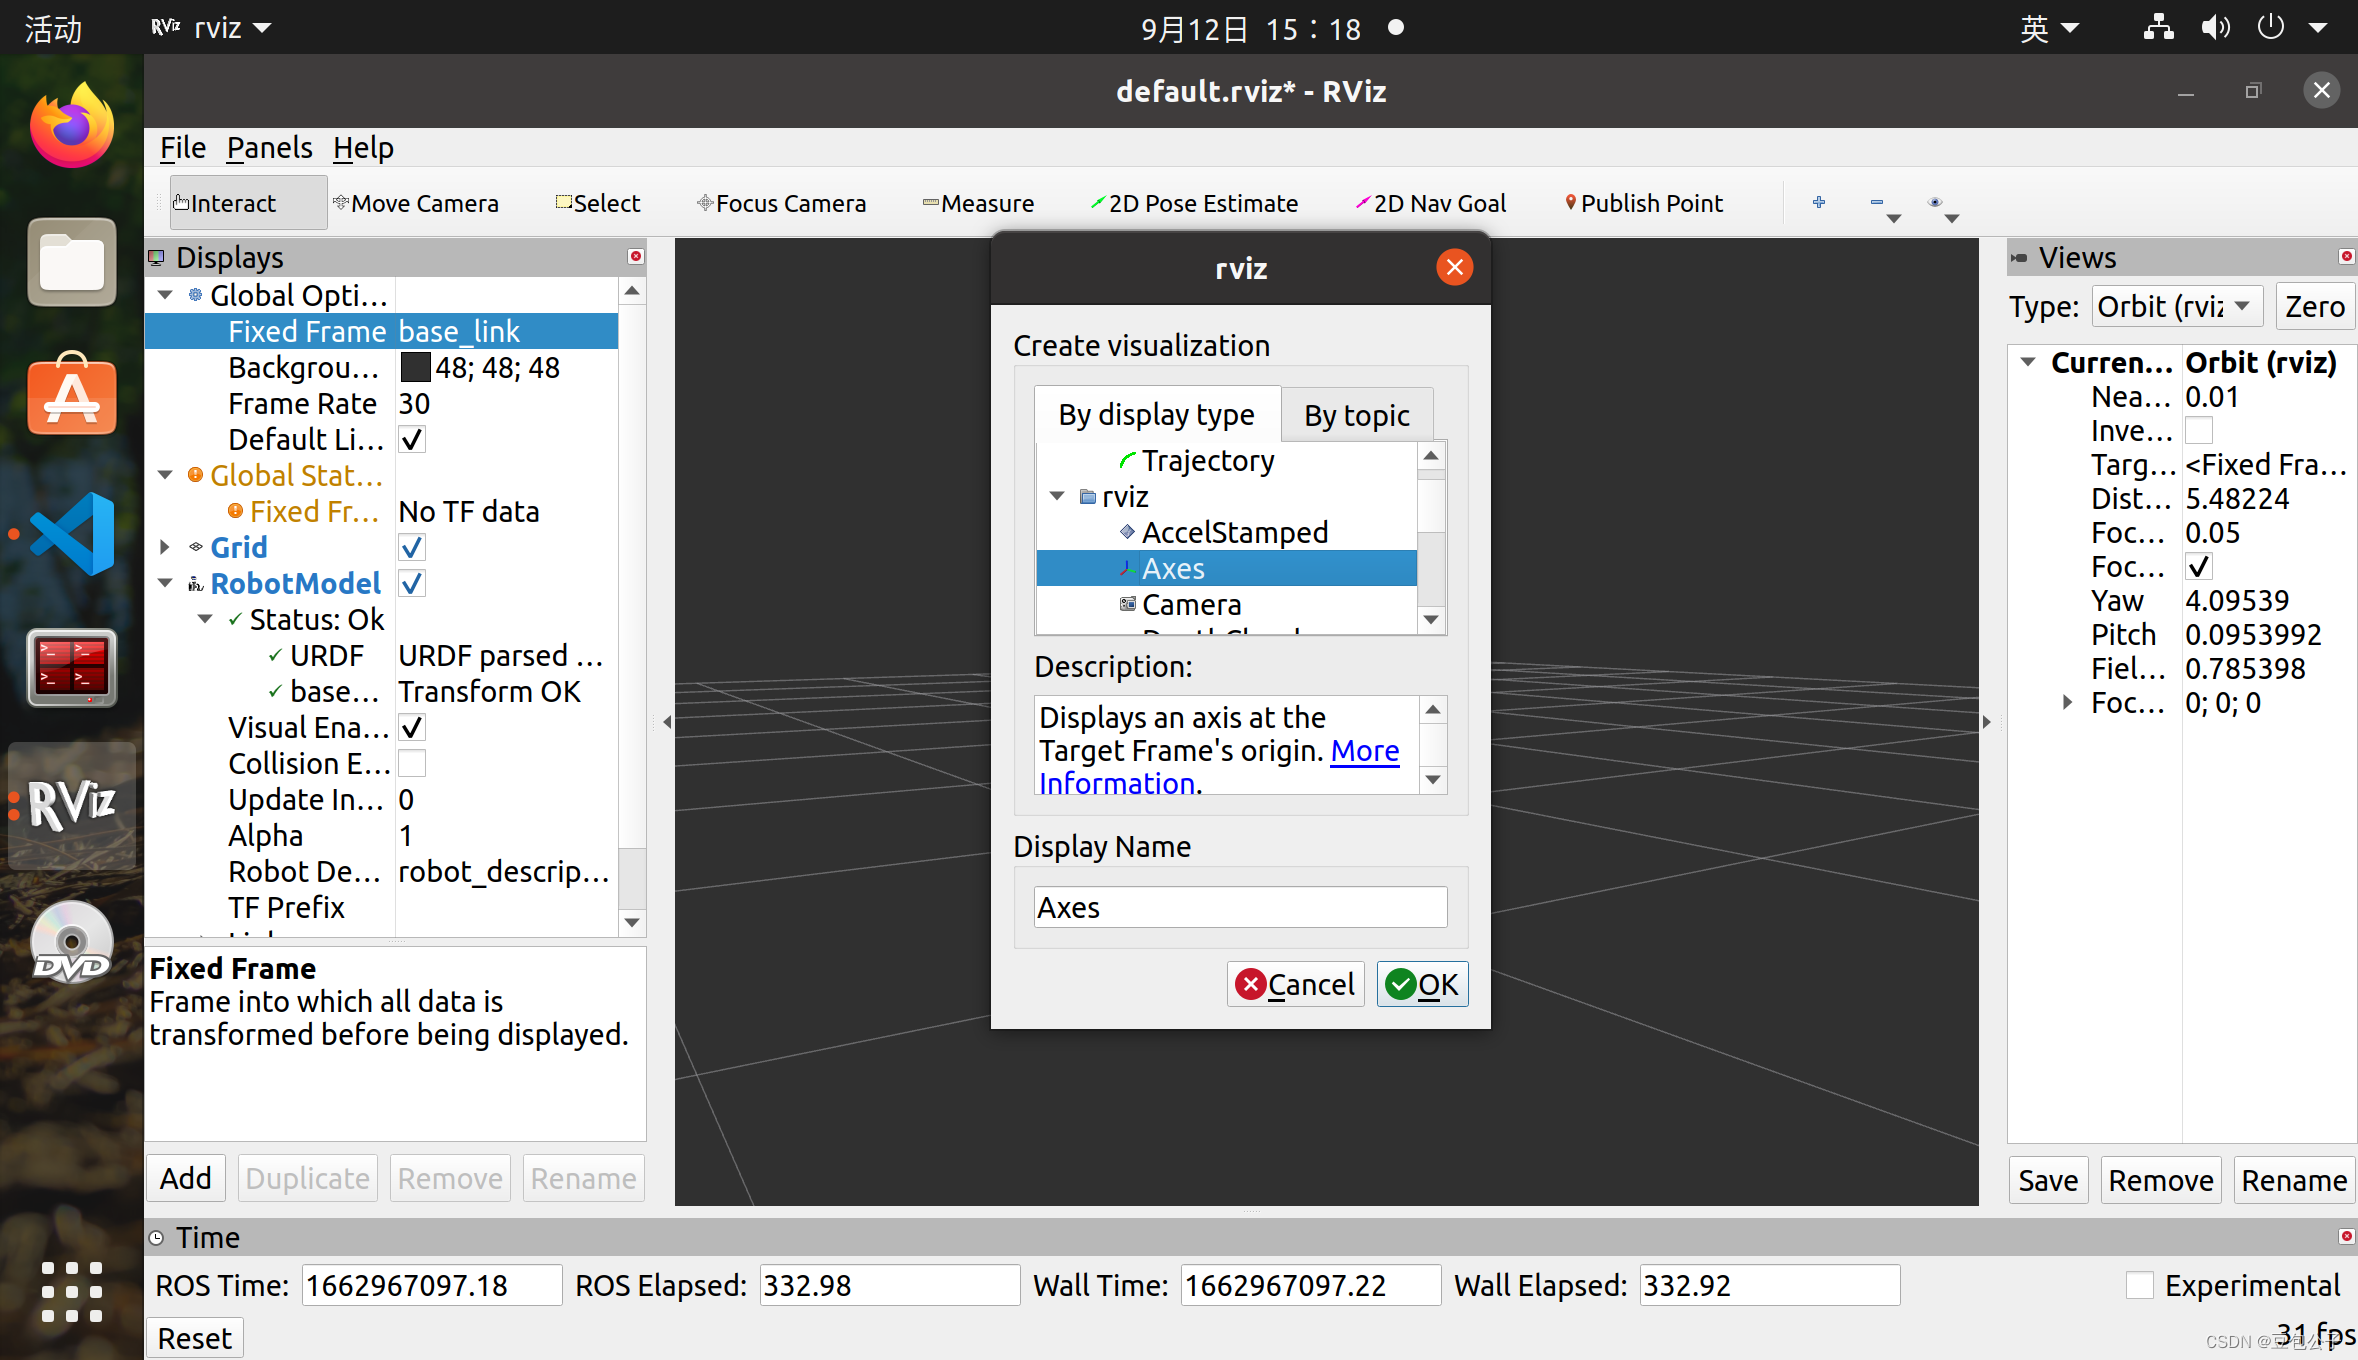
Task: Click the Reset time button
Action: 195,1338
